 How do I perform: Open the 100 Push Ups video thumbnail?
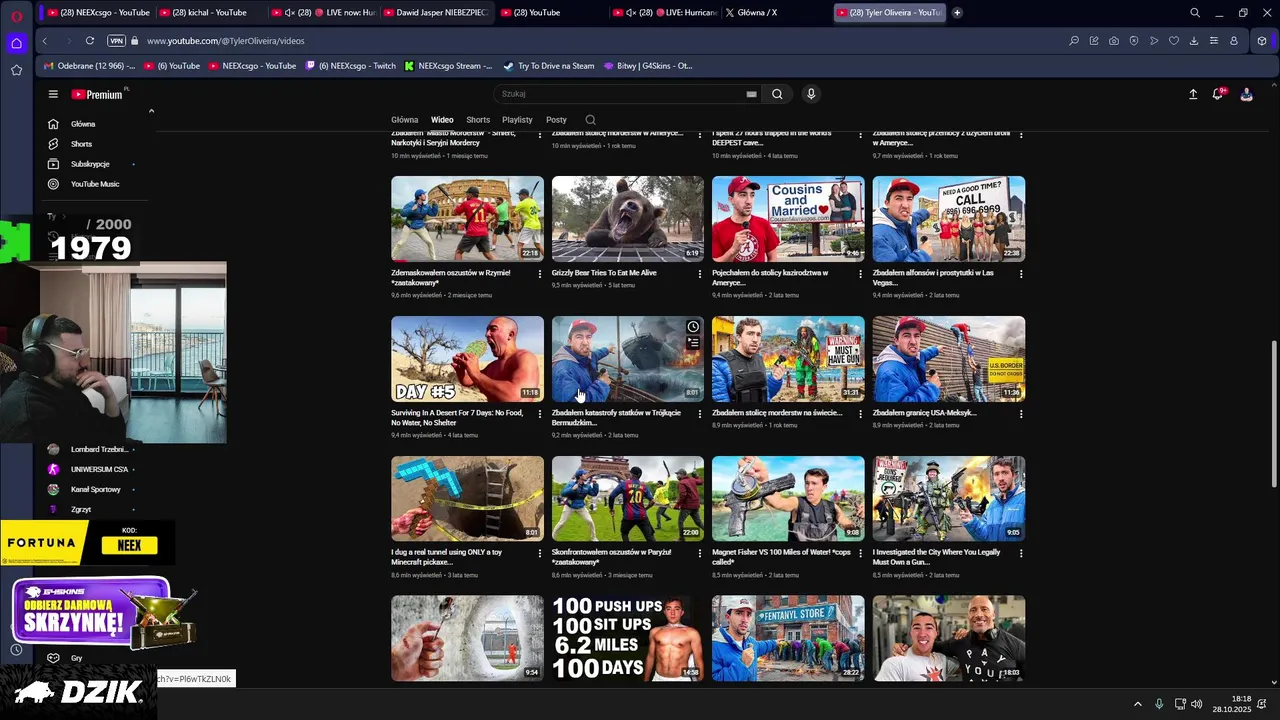pyautogui.click(x=628, y=639)
